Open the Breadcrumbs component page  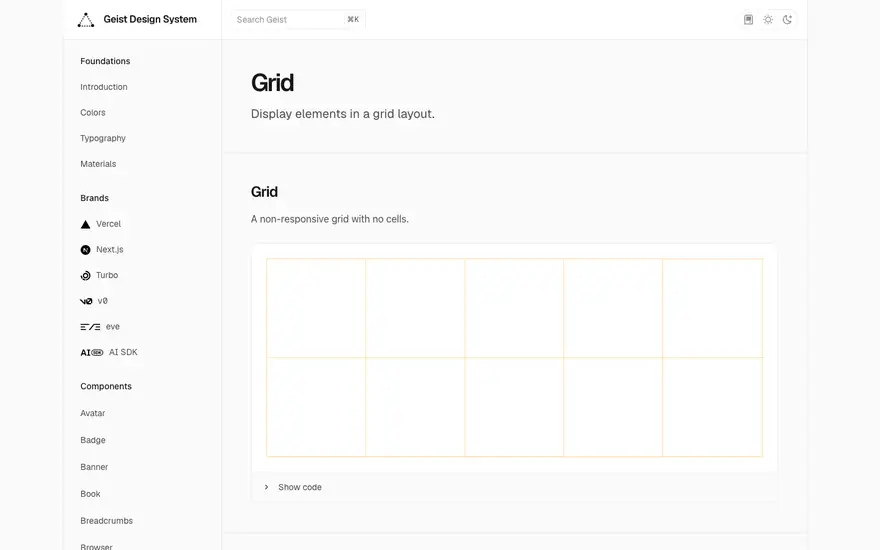tap(107, 521)
